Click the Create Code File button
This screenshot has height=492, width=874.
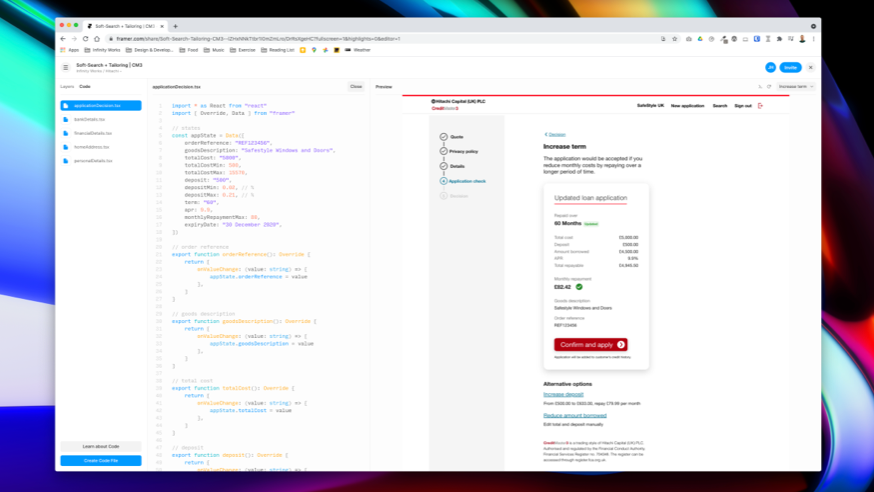tap(100, 460)
